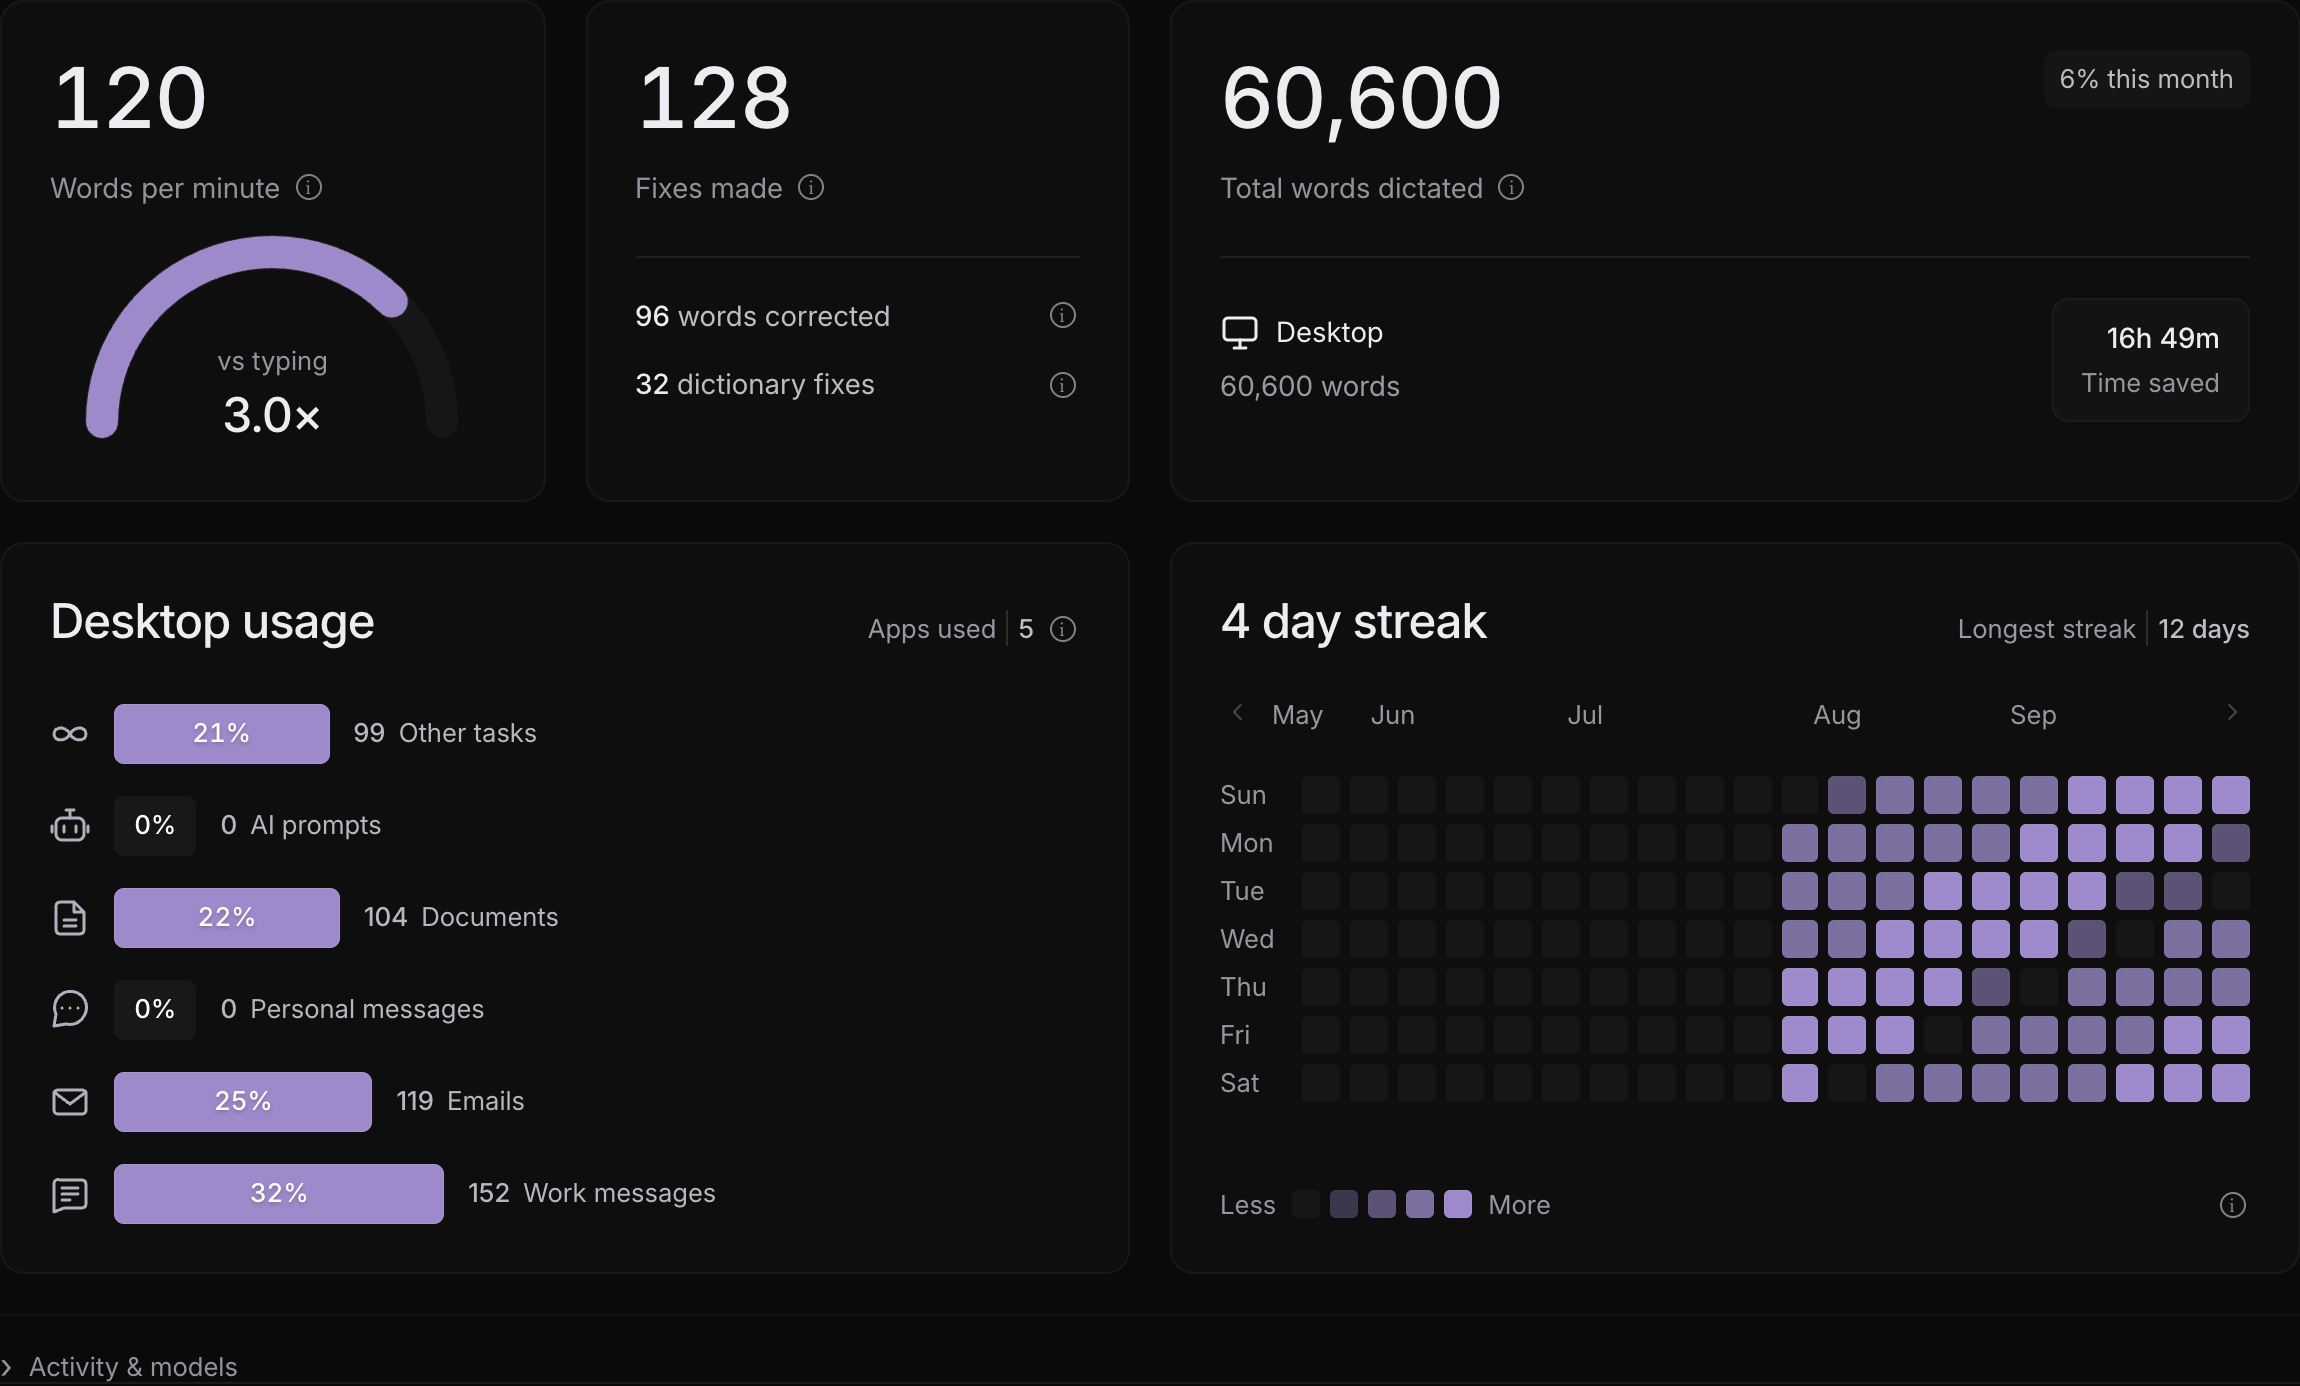2300x1386 pixels.
Task: Click the infinity icon for Other tasks
Action: pyautogui.click(x=70, y=734)
